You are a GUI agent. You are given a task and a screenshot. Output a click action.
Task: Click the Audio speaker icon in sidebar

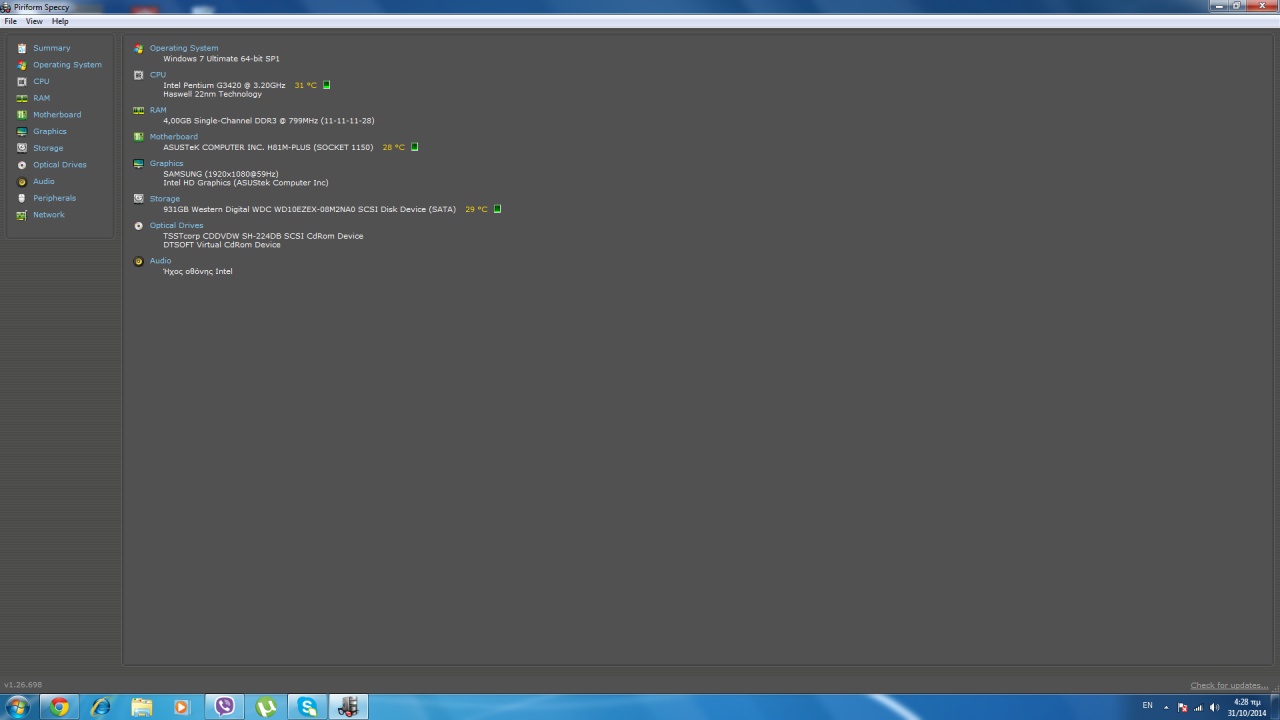pyautogui.click(x=22, y=181)
